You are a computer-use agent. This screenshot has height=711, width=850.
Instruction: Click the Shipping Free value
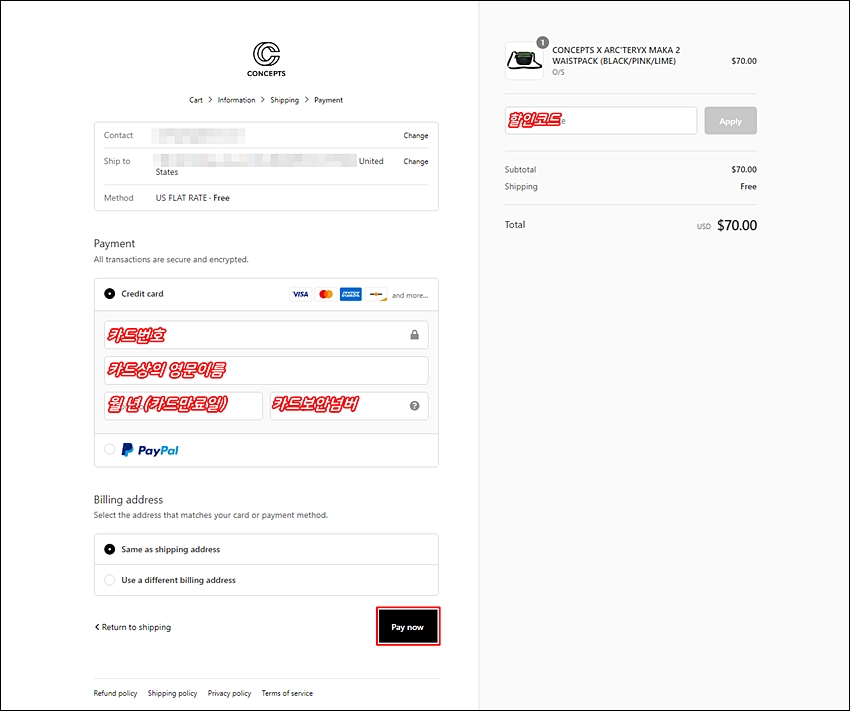(x=749, y=186)
